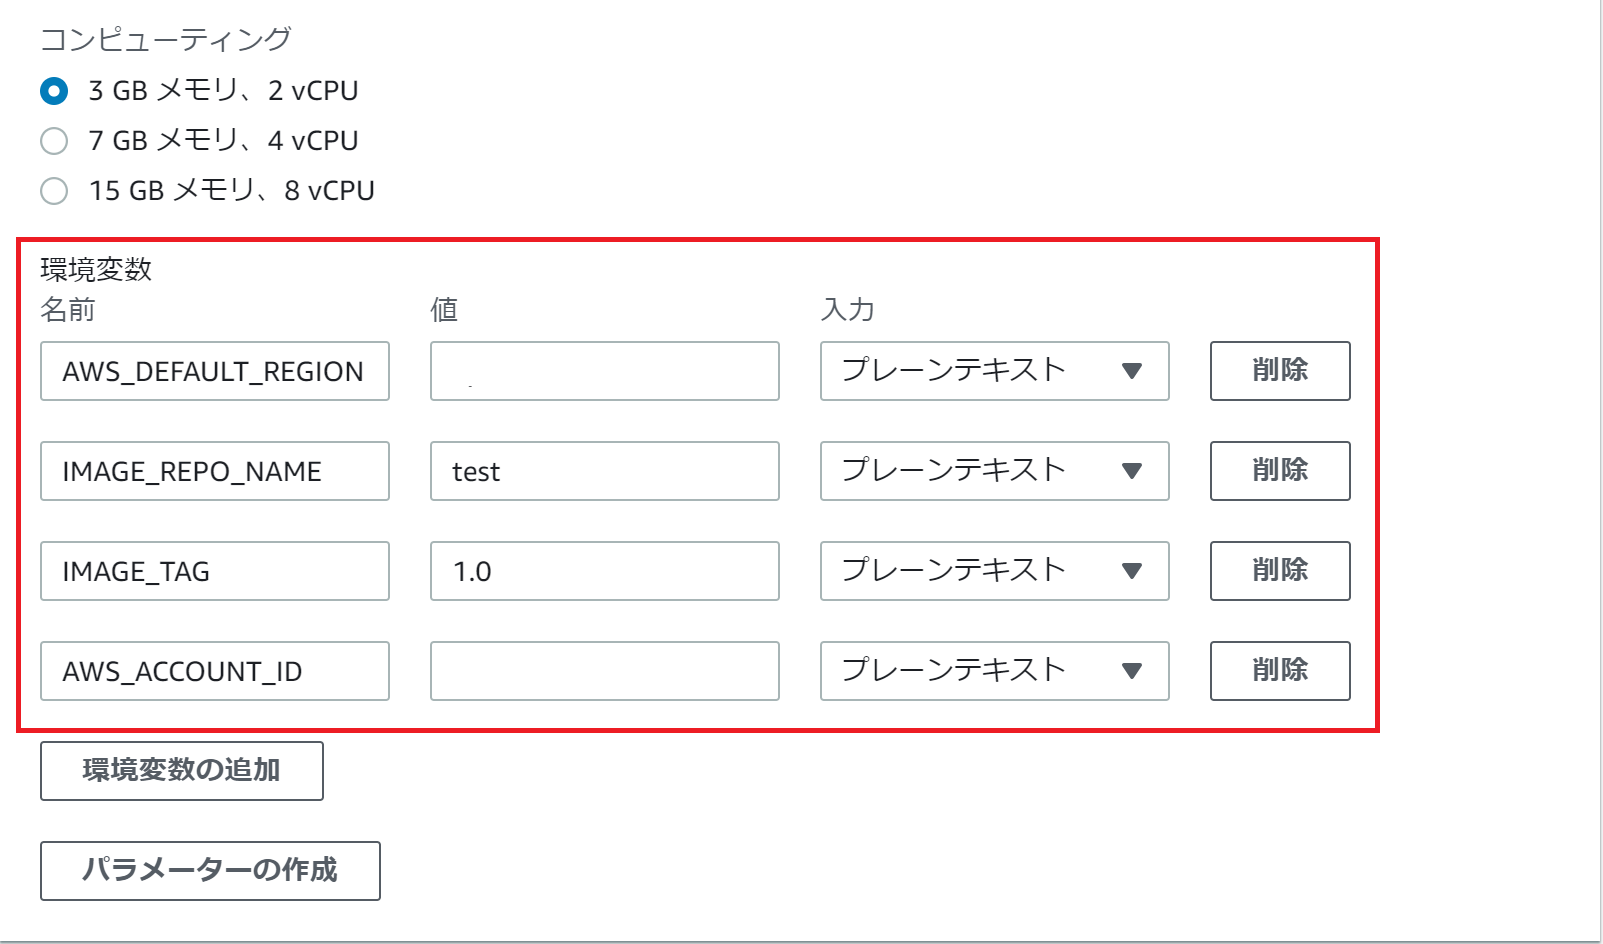
Task: Delete the IMAGE_REPO_NAME environment variable
Action: (x=1279, y=471)
